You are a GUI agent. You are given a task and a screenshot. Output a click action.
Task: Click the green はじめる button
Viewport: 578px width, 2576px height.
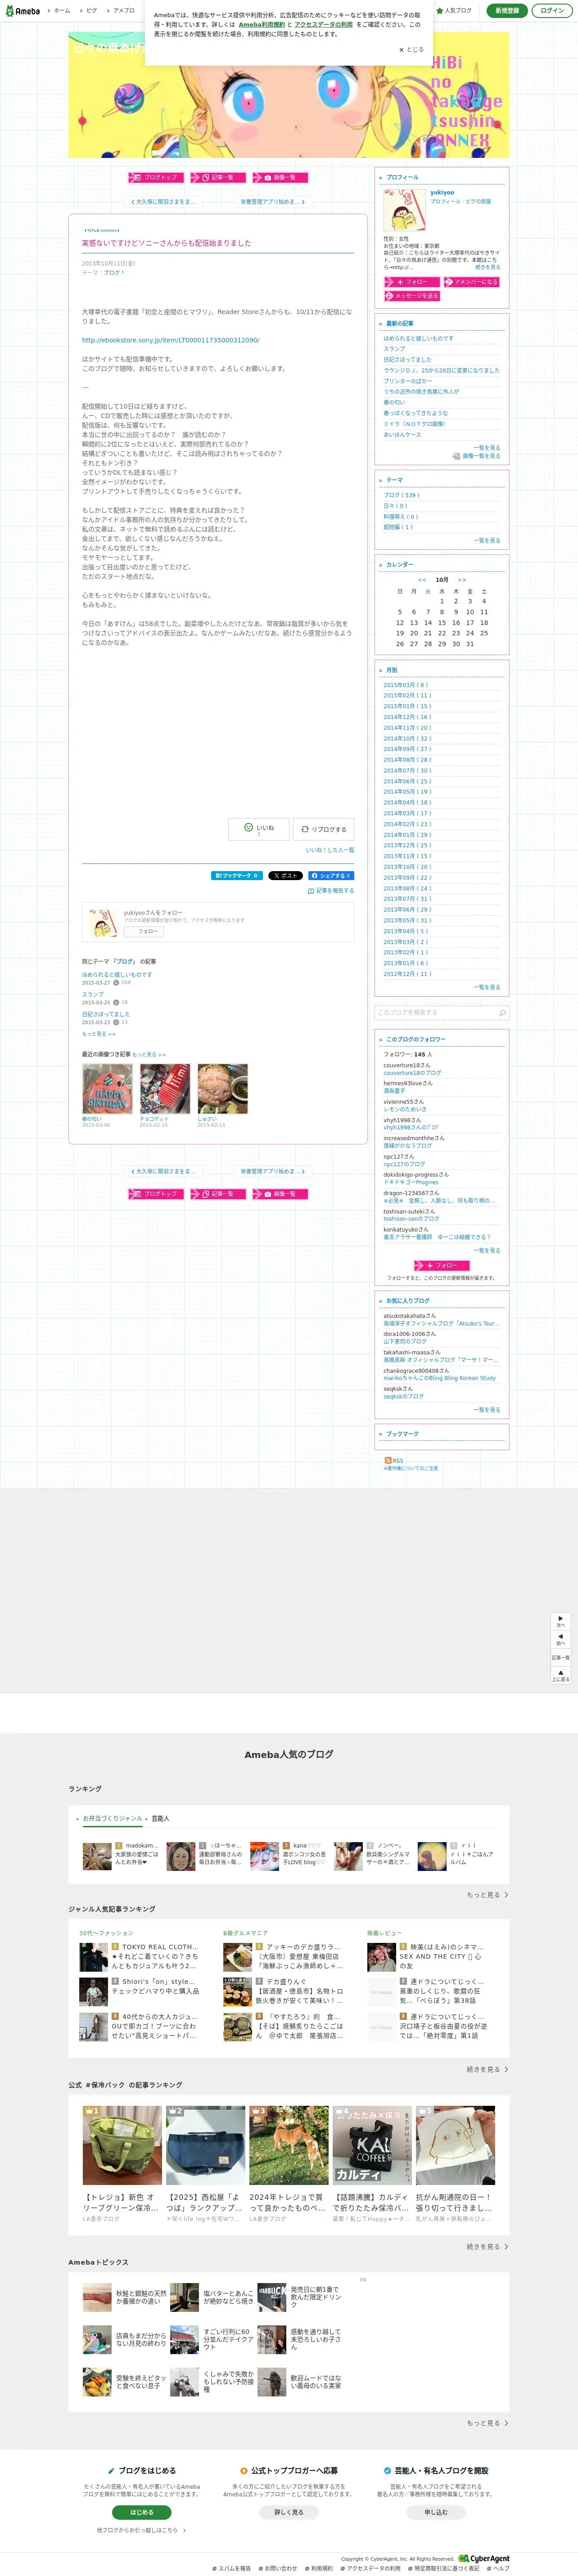(142, 2512)
